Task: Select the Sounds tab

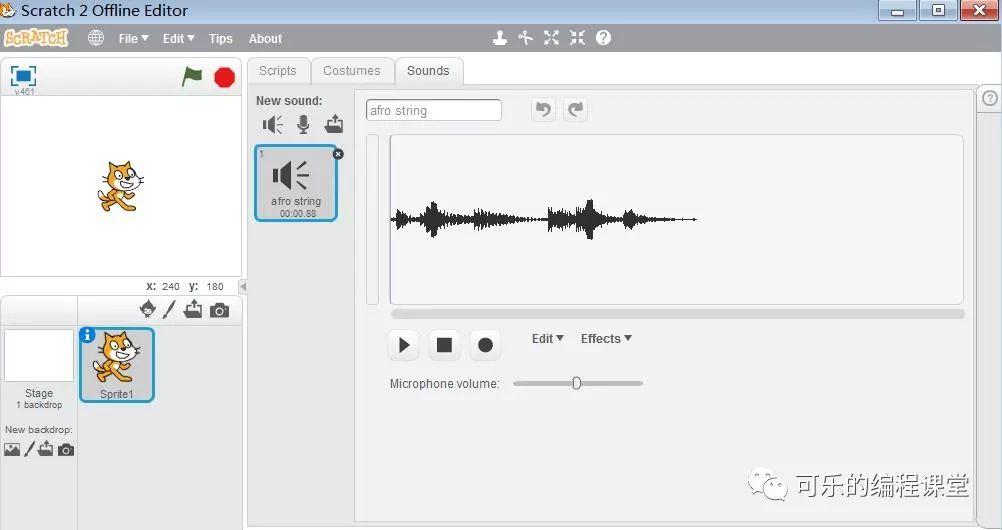Action: 428,71
